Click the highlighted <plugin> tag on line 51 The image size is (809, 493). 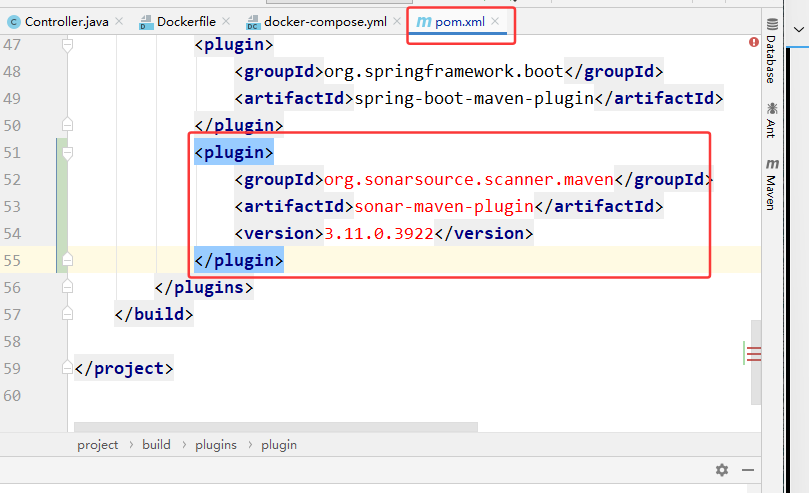234,153
